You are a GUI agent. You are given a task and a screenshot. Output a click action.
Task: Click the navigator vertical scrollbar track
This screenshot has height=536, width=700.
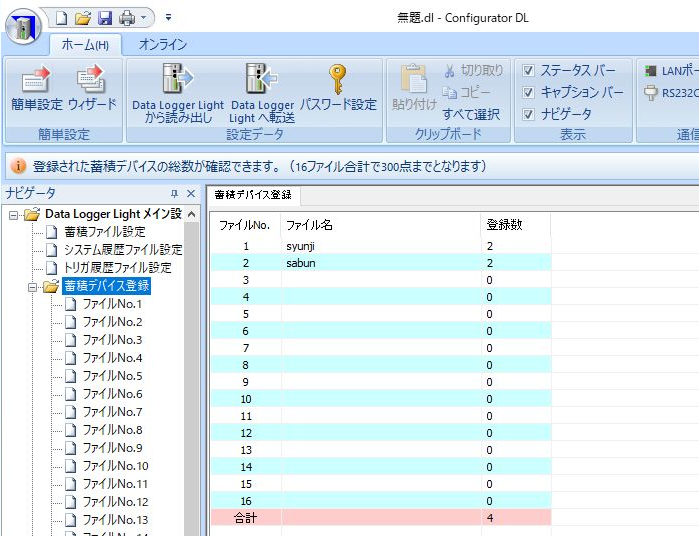pyautogui.click(x=192, y=379)
